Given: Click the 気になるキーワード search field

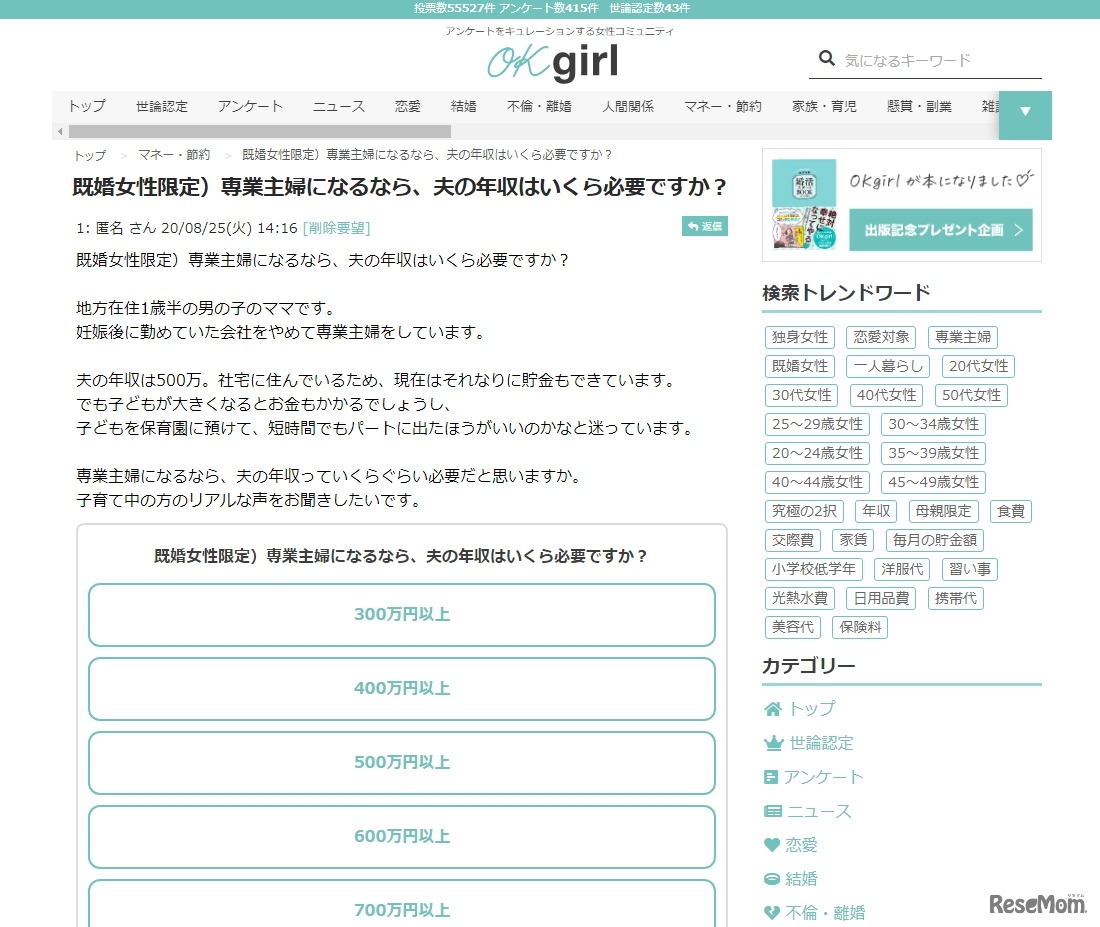Looking at the screenshot, I should [x=930, y=59].
